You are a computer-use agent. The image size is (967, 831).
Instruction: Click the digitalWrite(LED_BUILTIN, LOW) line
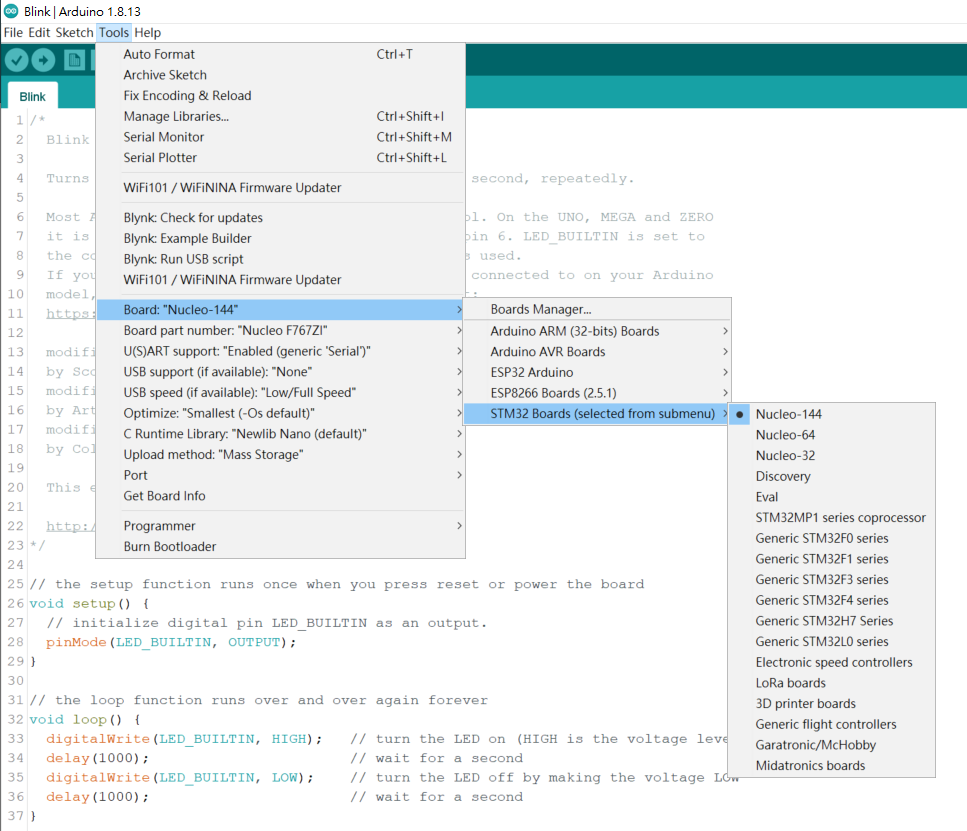pos(179,777)
